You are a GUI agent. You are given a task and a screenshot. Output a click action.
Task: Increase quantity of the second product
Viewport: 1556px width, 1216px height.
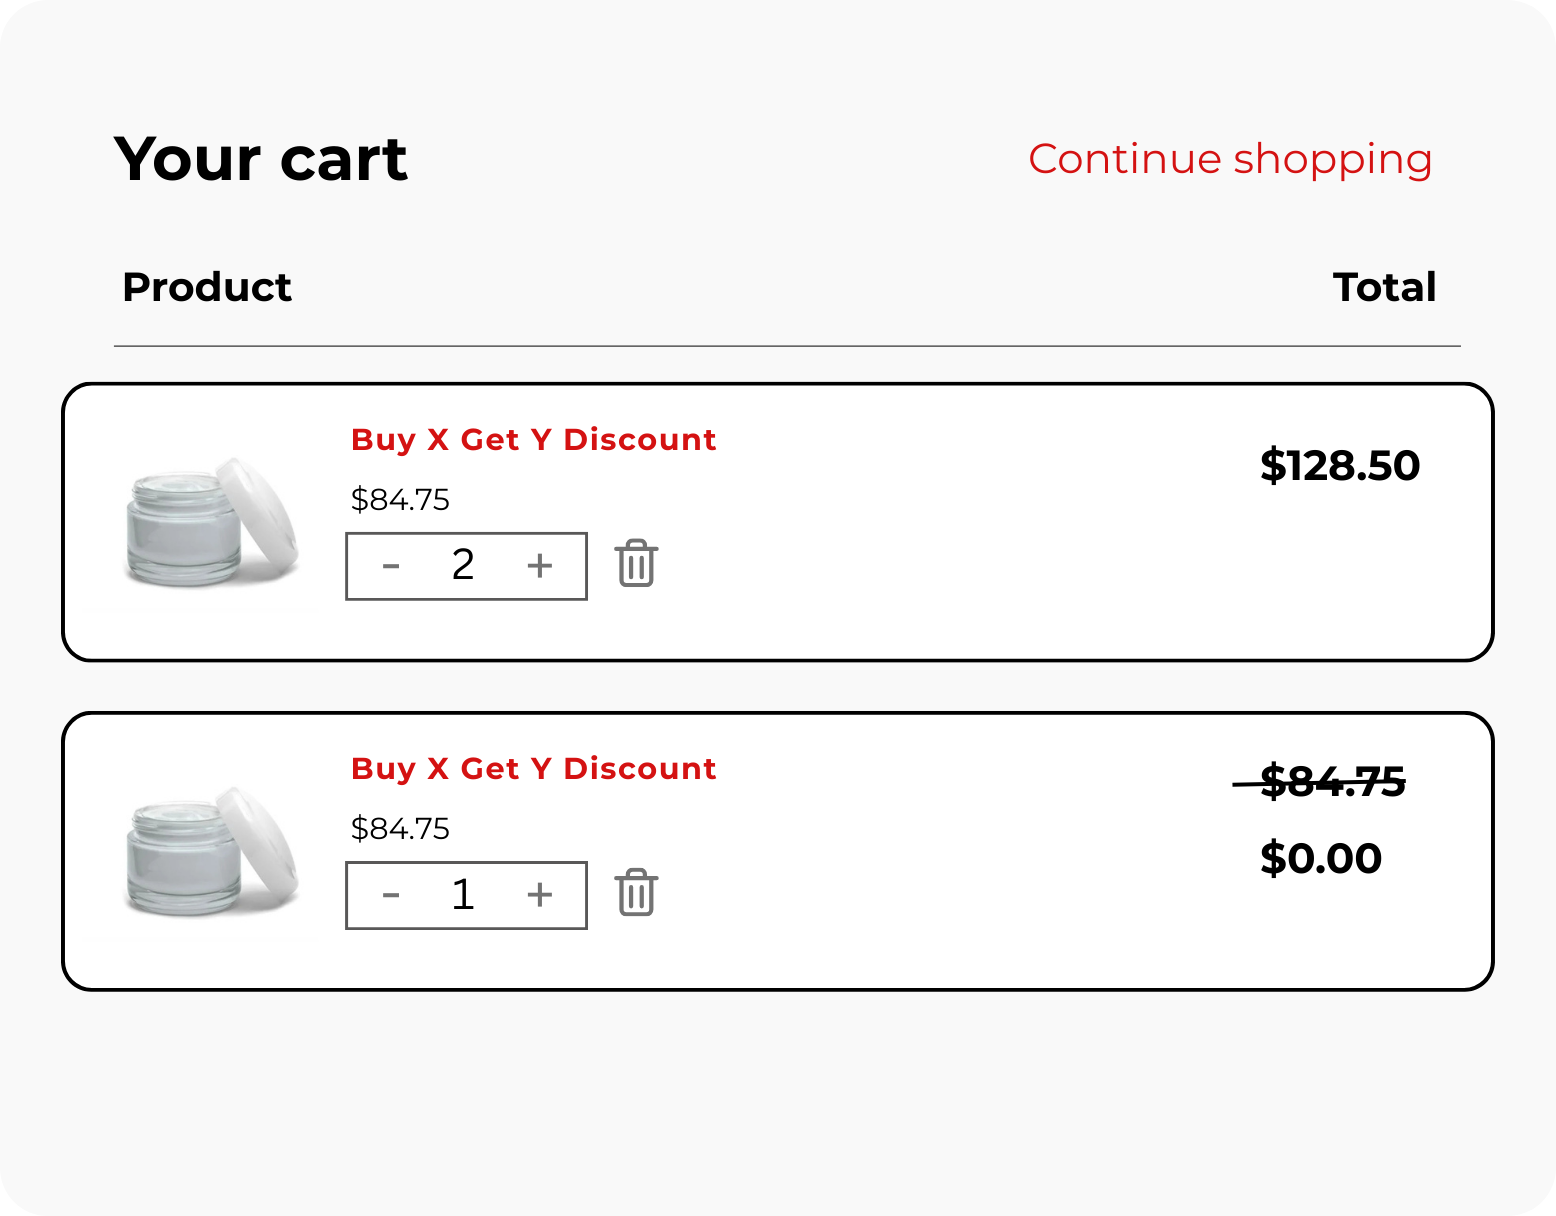(x=540, y=895)
